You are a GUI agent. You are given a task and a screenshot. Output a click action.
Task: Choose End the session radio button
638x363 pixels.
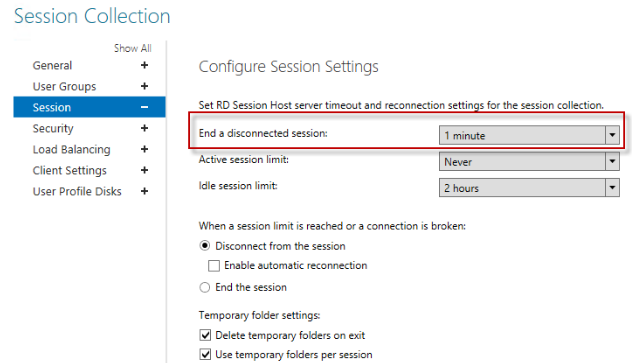(205, 287)
